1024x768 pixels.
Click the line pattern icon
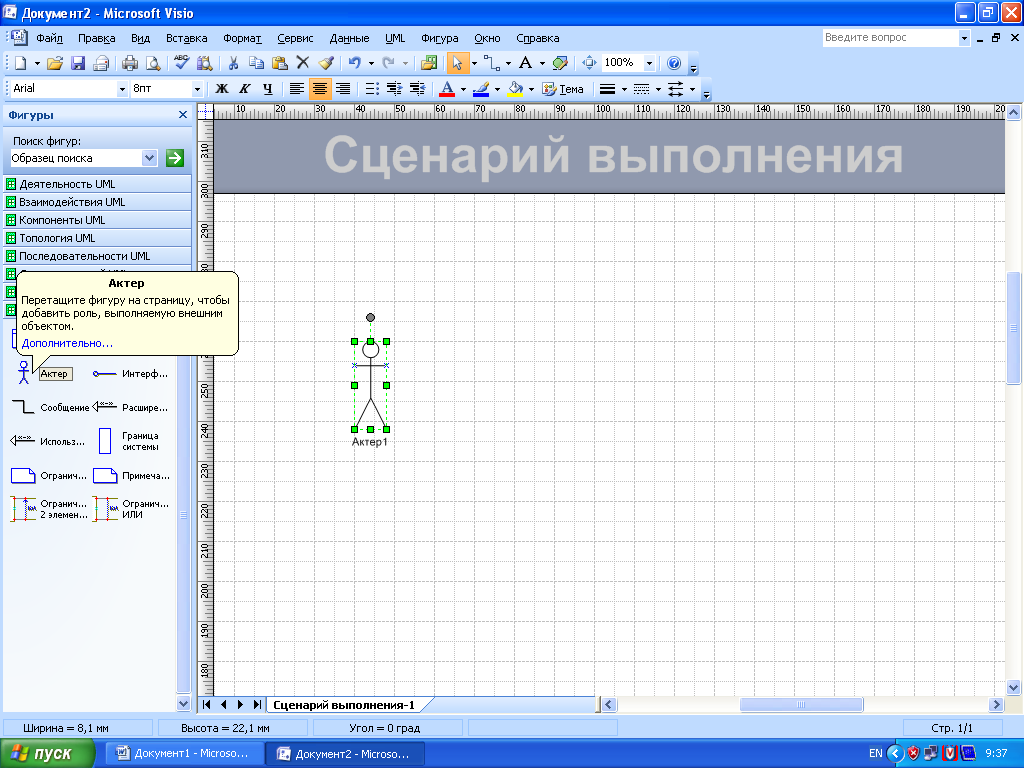(x=641, y=89)
